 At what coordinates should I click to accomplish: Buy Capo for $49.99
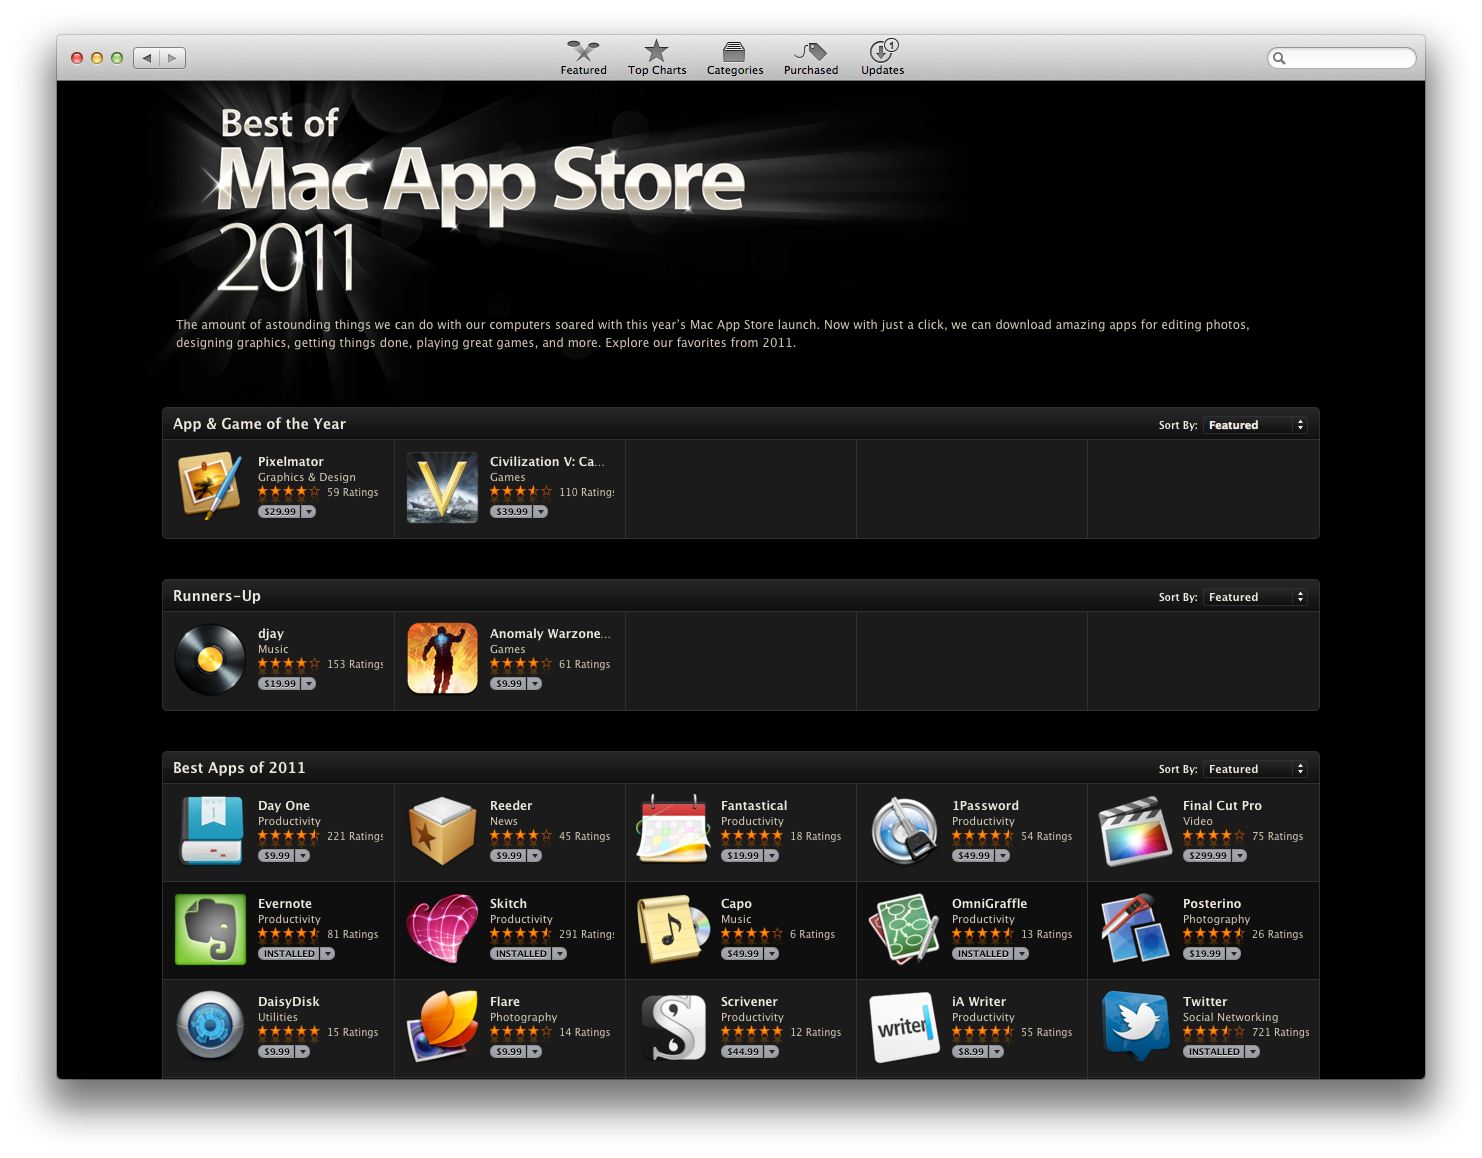click(x=743, y=954)
